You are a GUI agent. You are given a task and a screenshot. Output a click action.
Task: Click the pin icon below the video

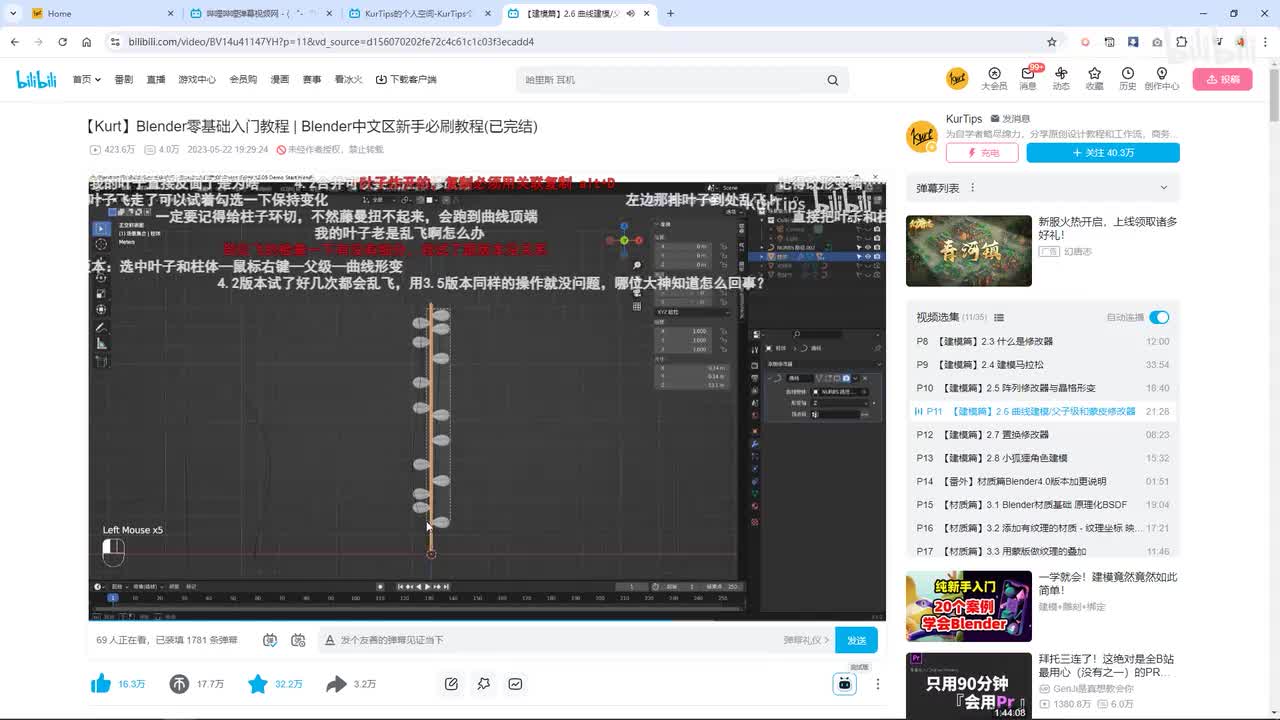[x=483, y=684]
